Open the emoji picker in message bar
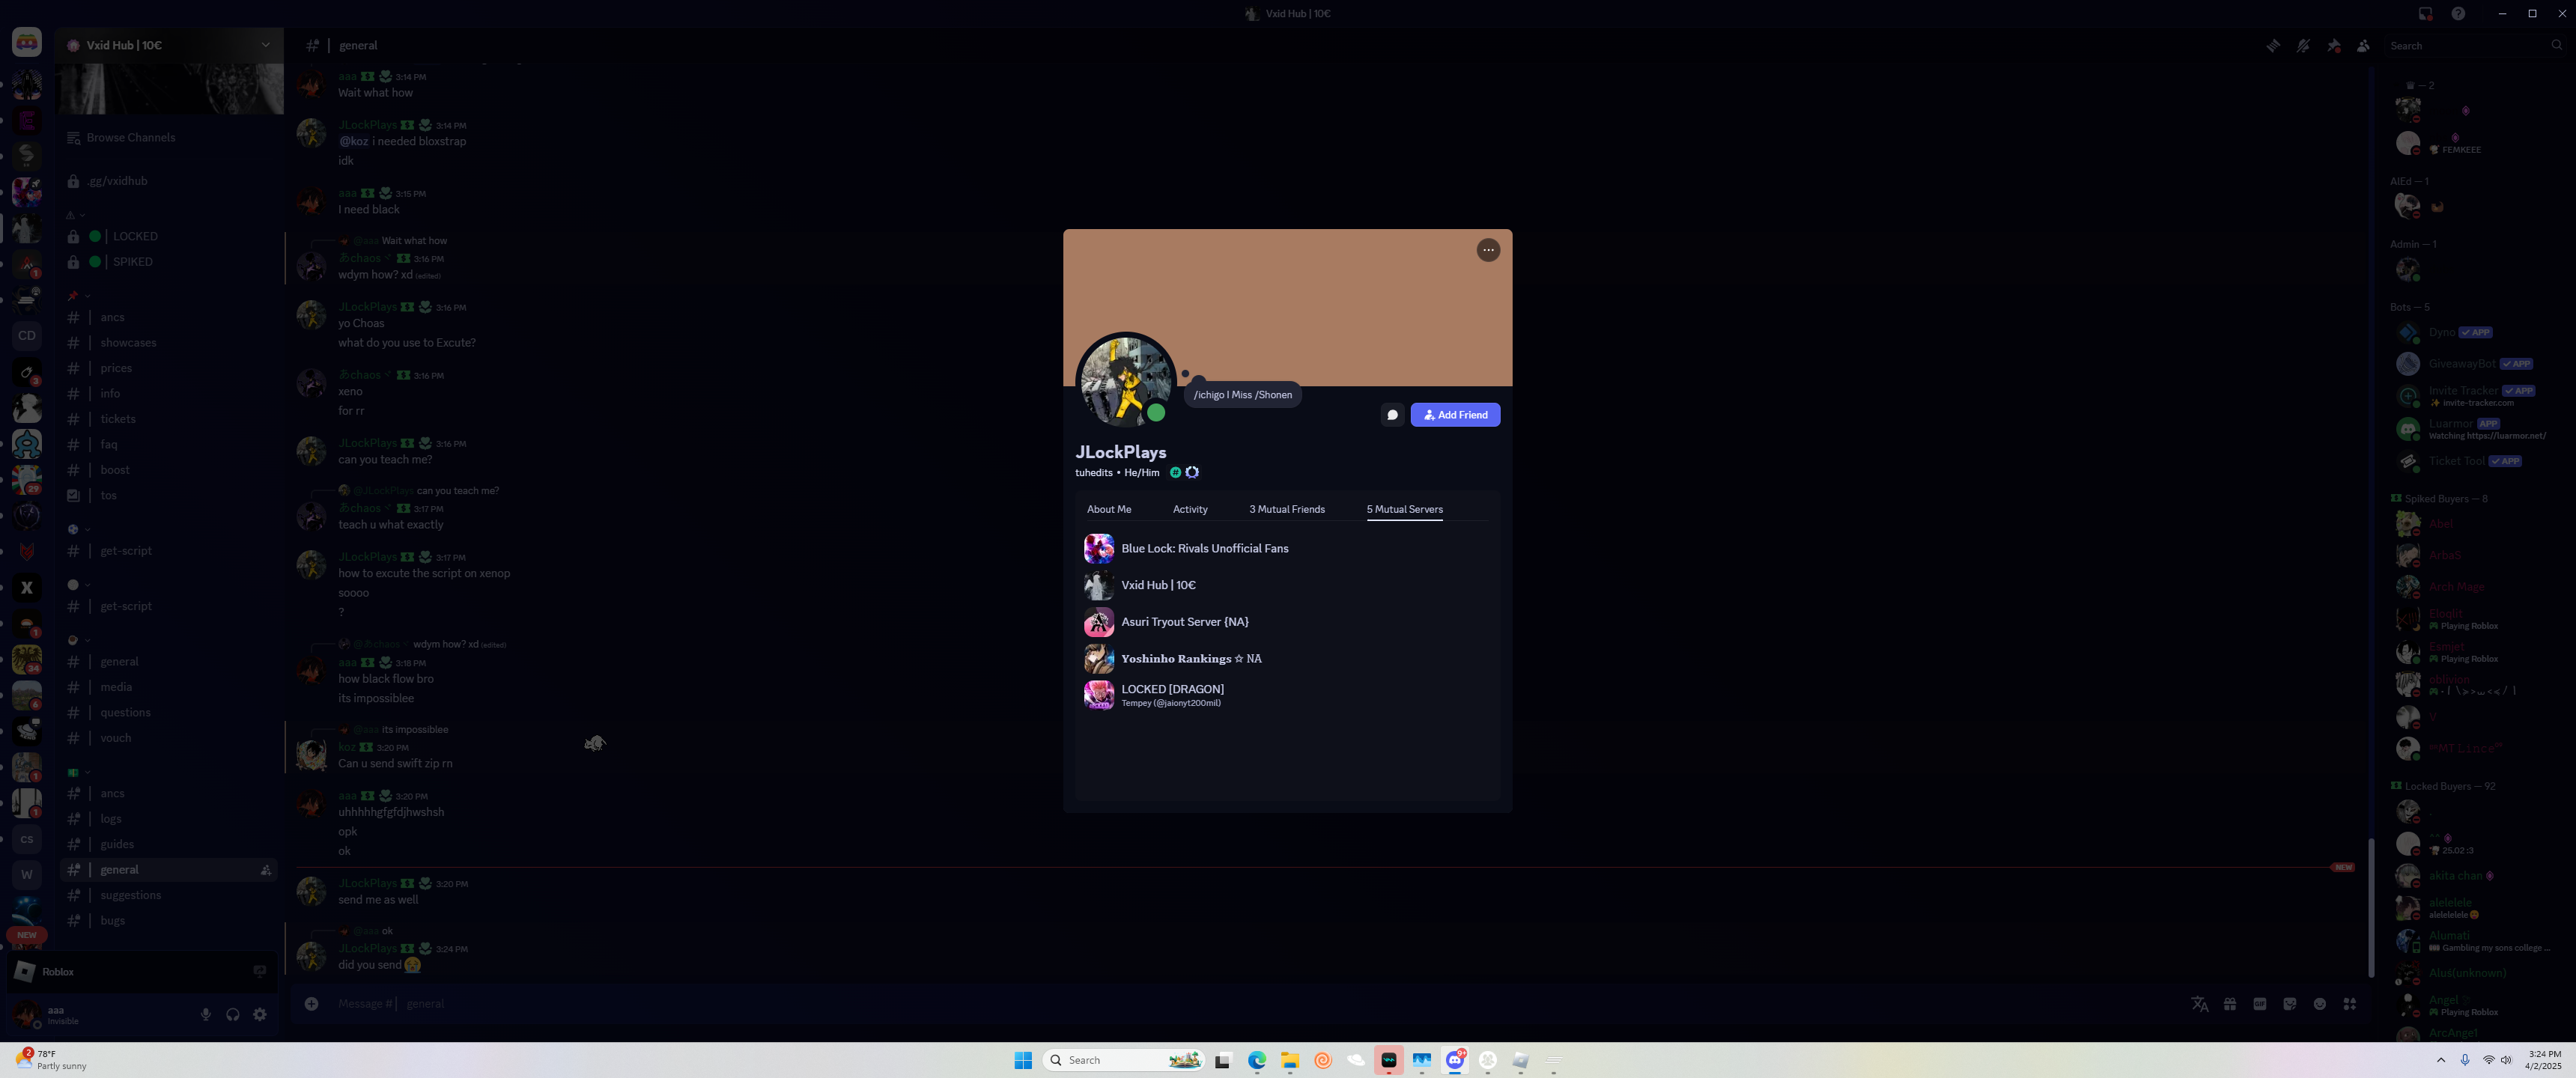The height and width of the screenshot is (1078, 2576). [2319, 1004]
